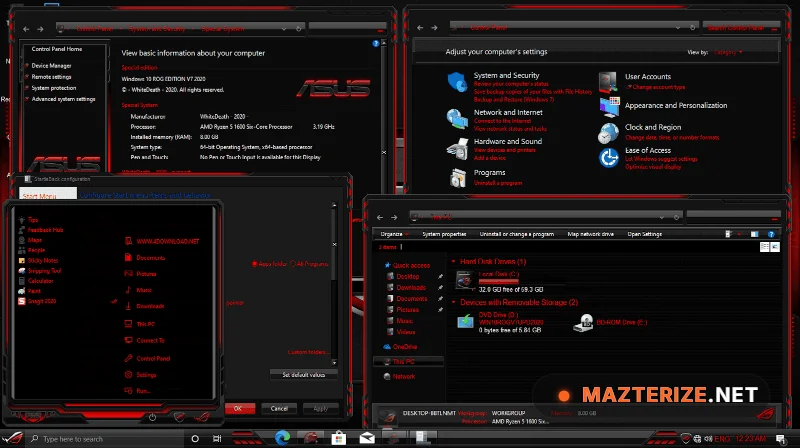Image resolution: width=800 pixels, height=448 pixels.
Task: Open change view dropdown arrow in This PC
Action: [739, 234]
